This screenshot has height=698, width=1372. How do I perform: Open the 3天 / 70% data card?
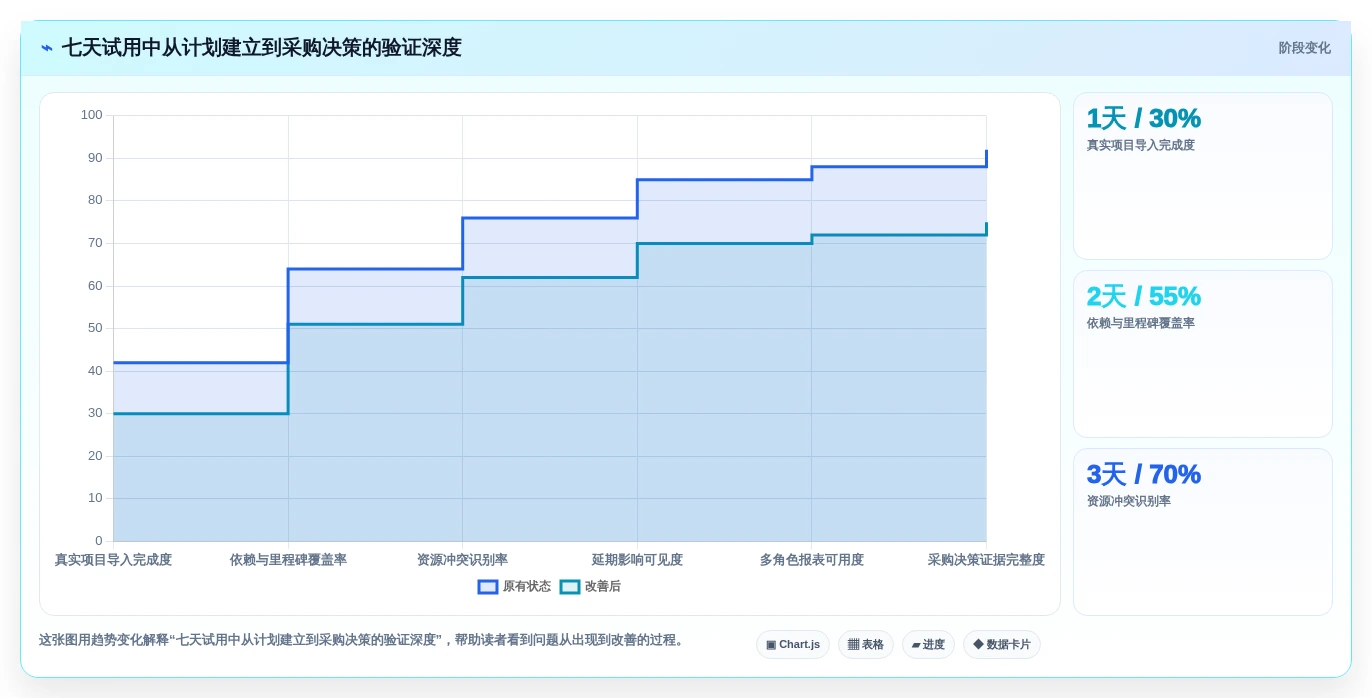(1203, 532)
